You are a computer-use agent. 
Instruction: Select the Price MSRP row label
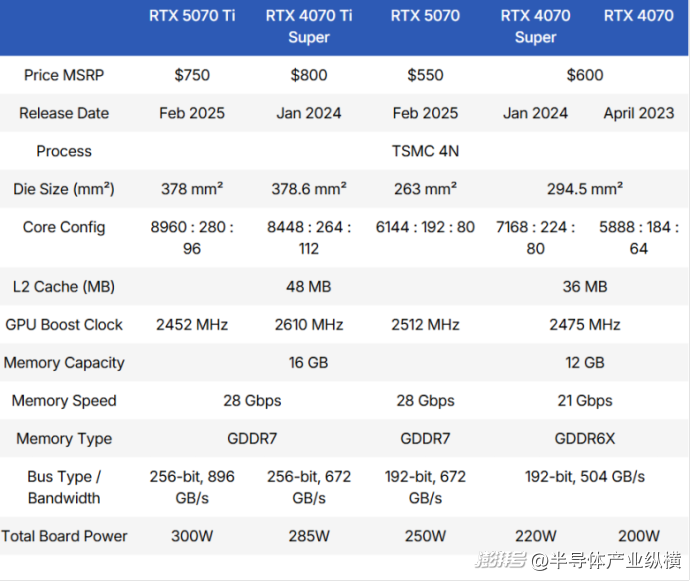pos(64,75)
